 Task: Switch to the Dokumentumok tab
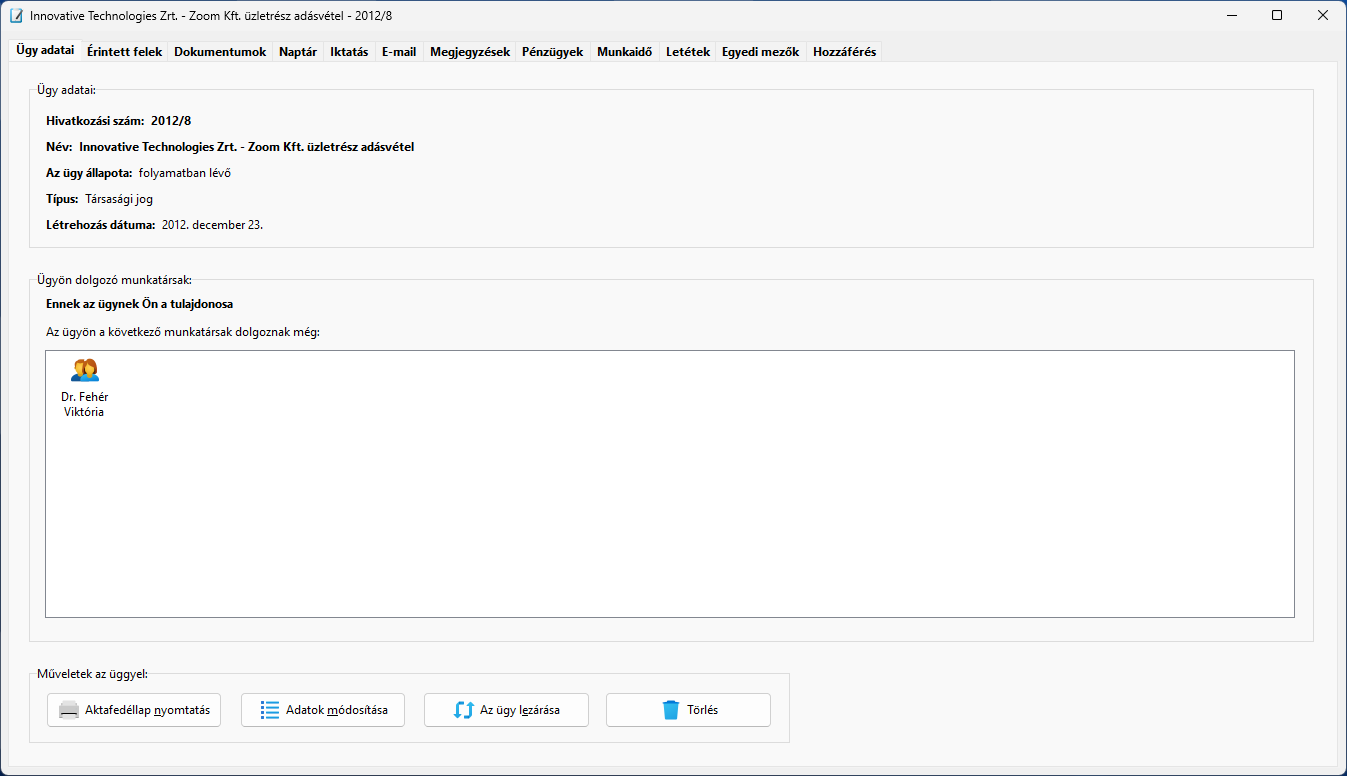220,52
